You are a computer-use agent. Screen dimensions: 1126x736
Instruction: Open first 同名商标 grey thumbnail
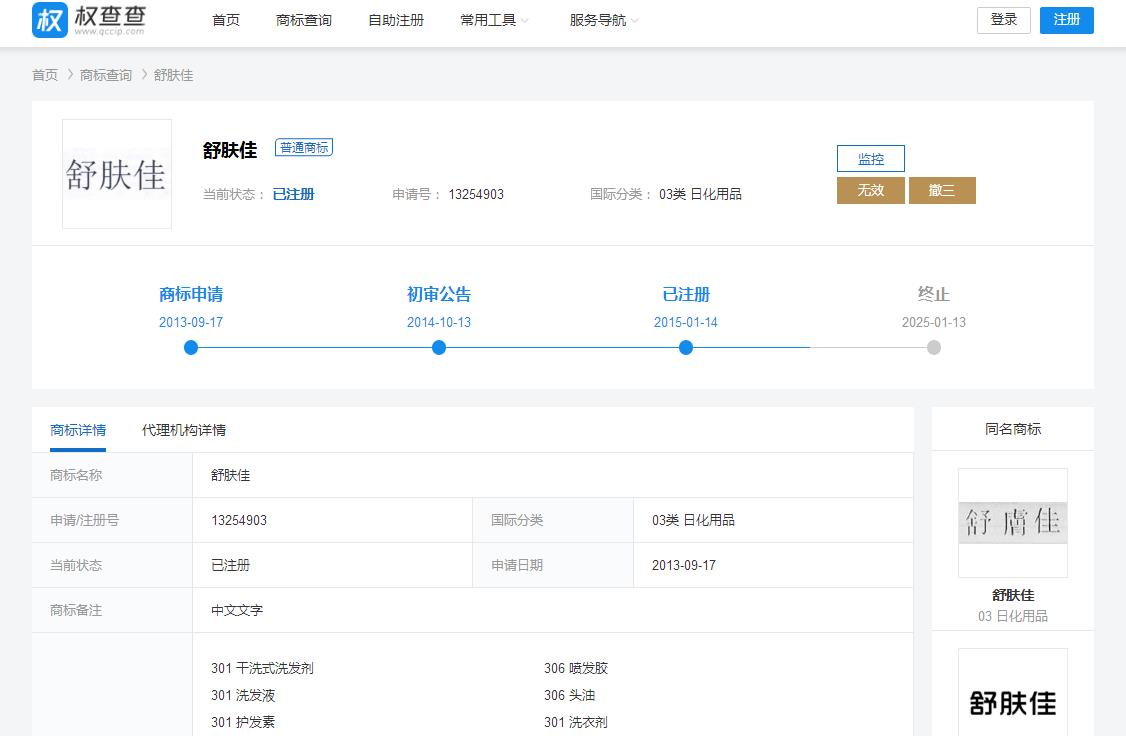(1013, 523)
